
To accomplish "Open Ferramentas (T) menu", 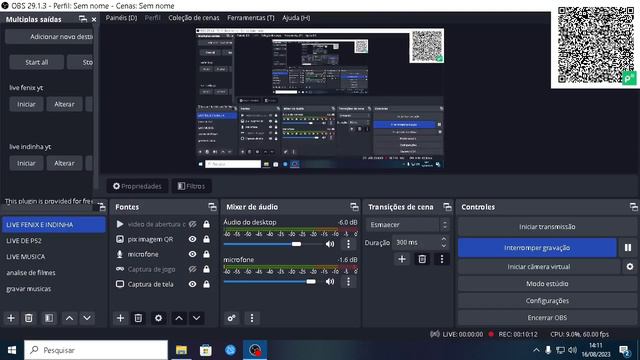I will 251,18.
